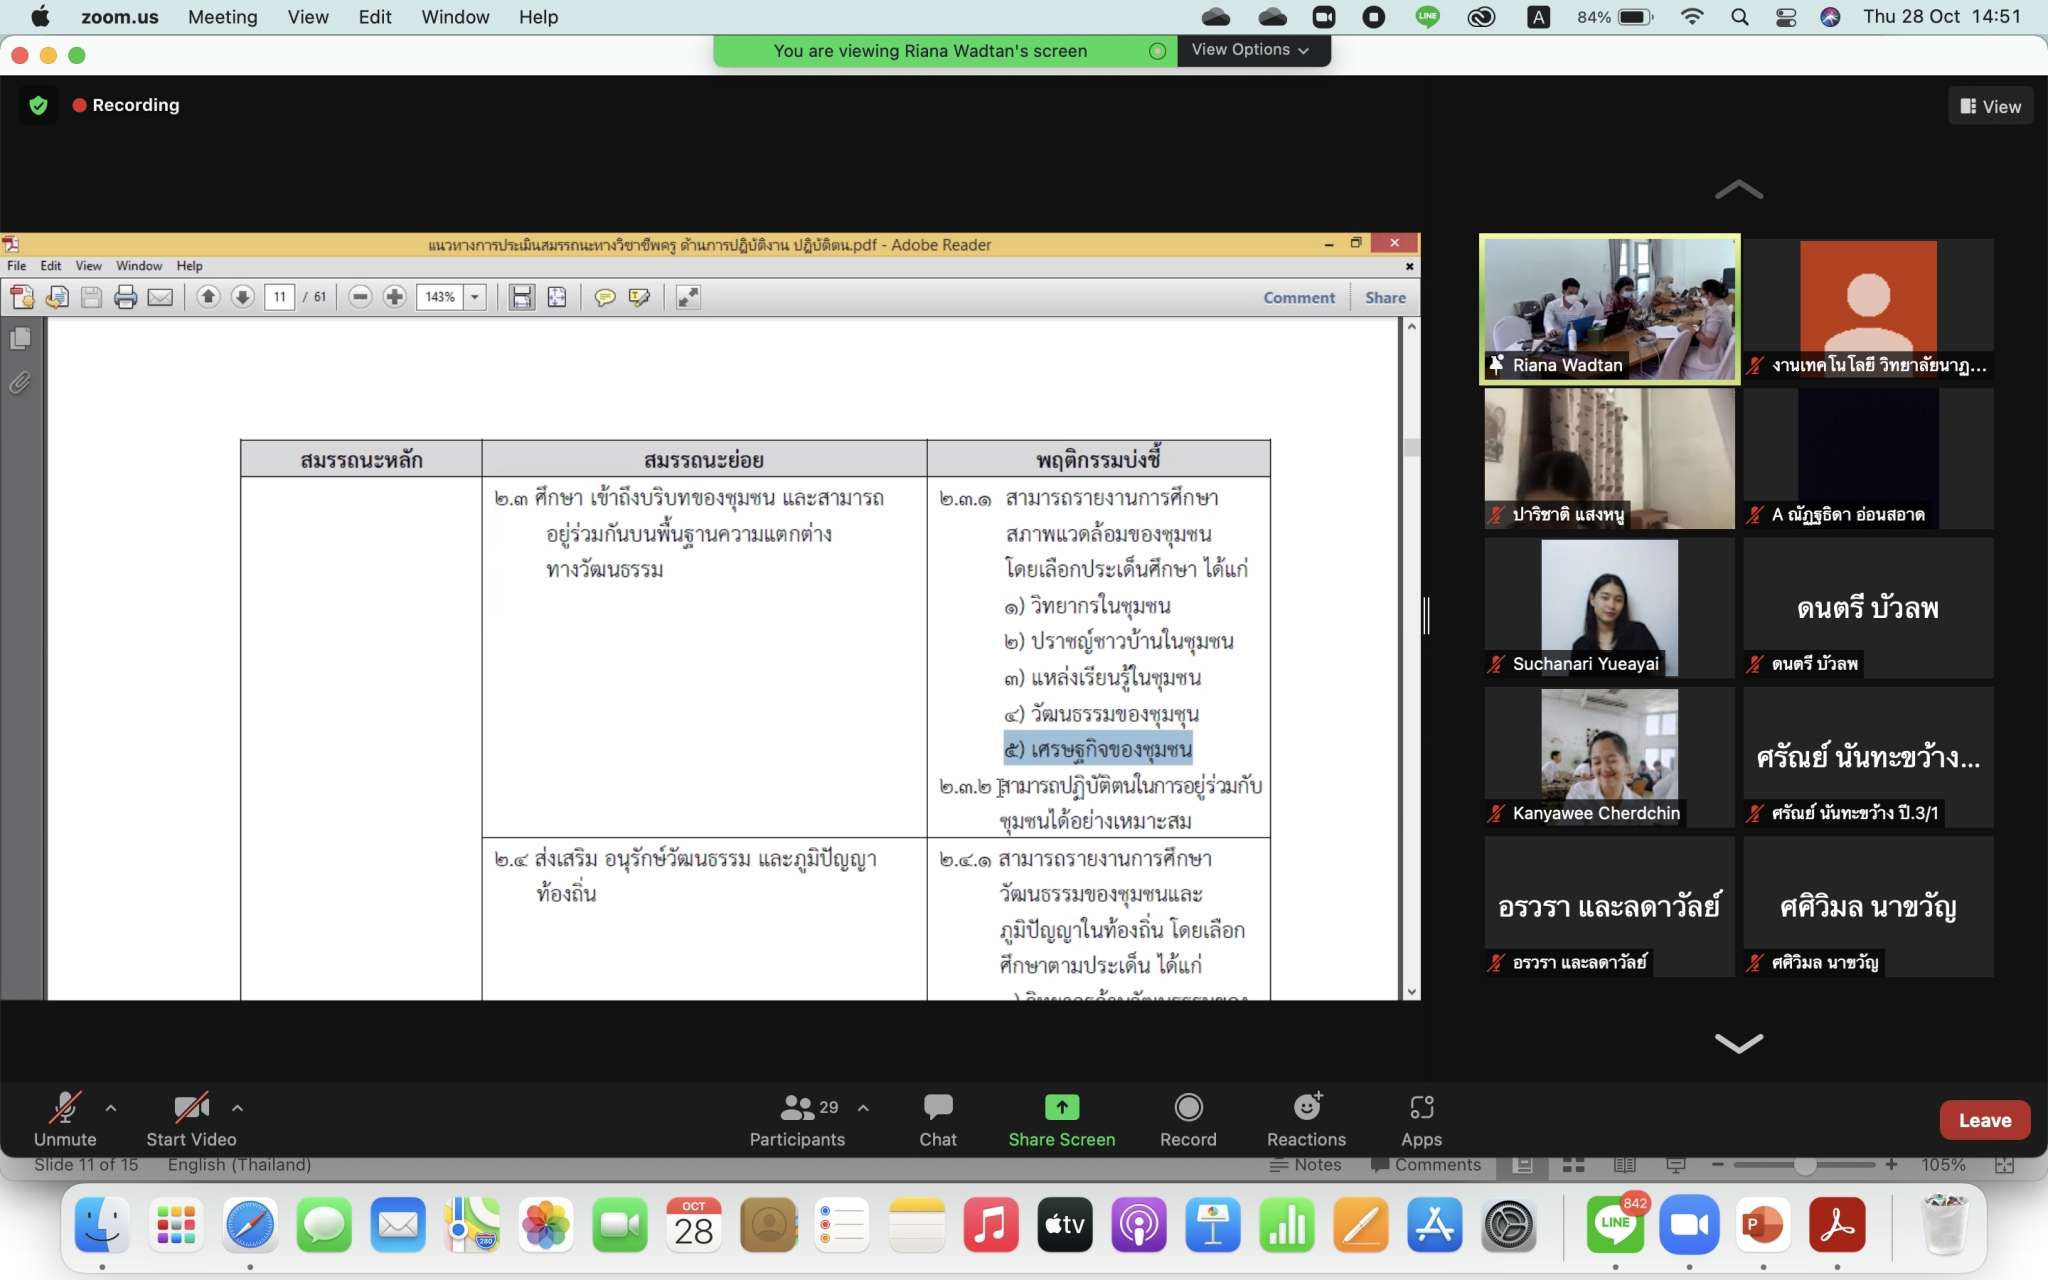Open Zoom app in the Dock

(x=1689, y=1225)
